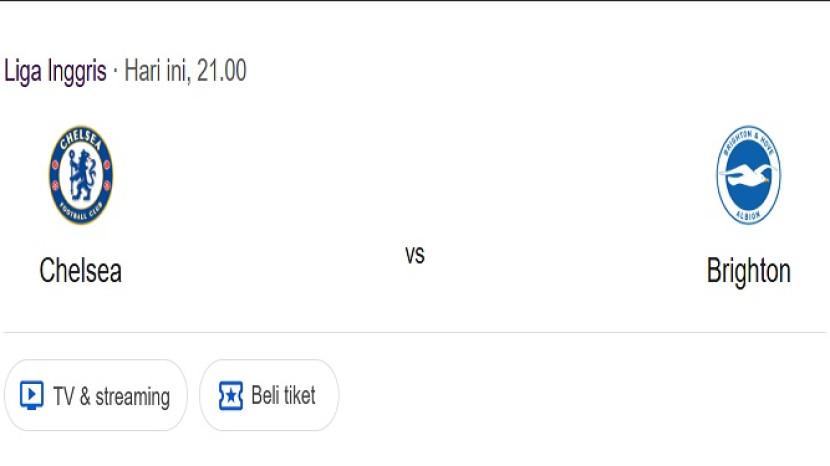Click the TV play icon
830x466 pixels.
point(31,396)
